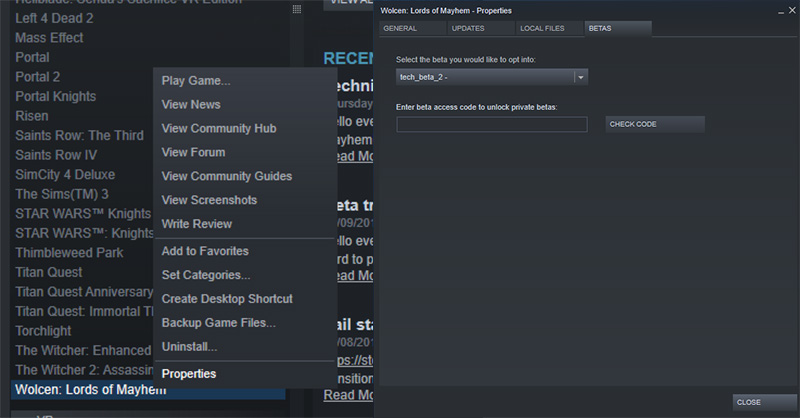Viewport: 800px width, 418px height.
Task: Open Properties from the context menu
Action: pos(189,374)
